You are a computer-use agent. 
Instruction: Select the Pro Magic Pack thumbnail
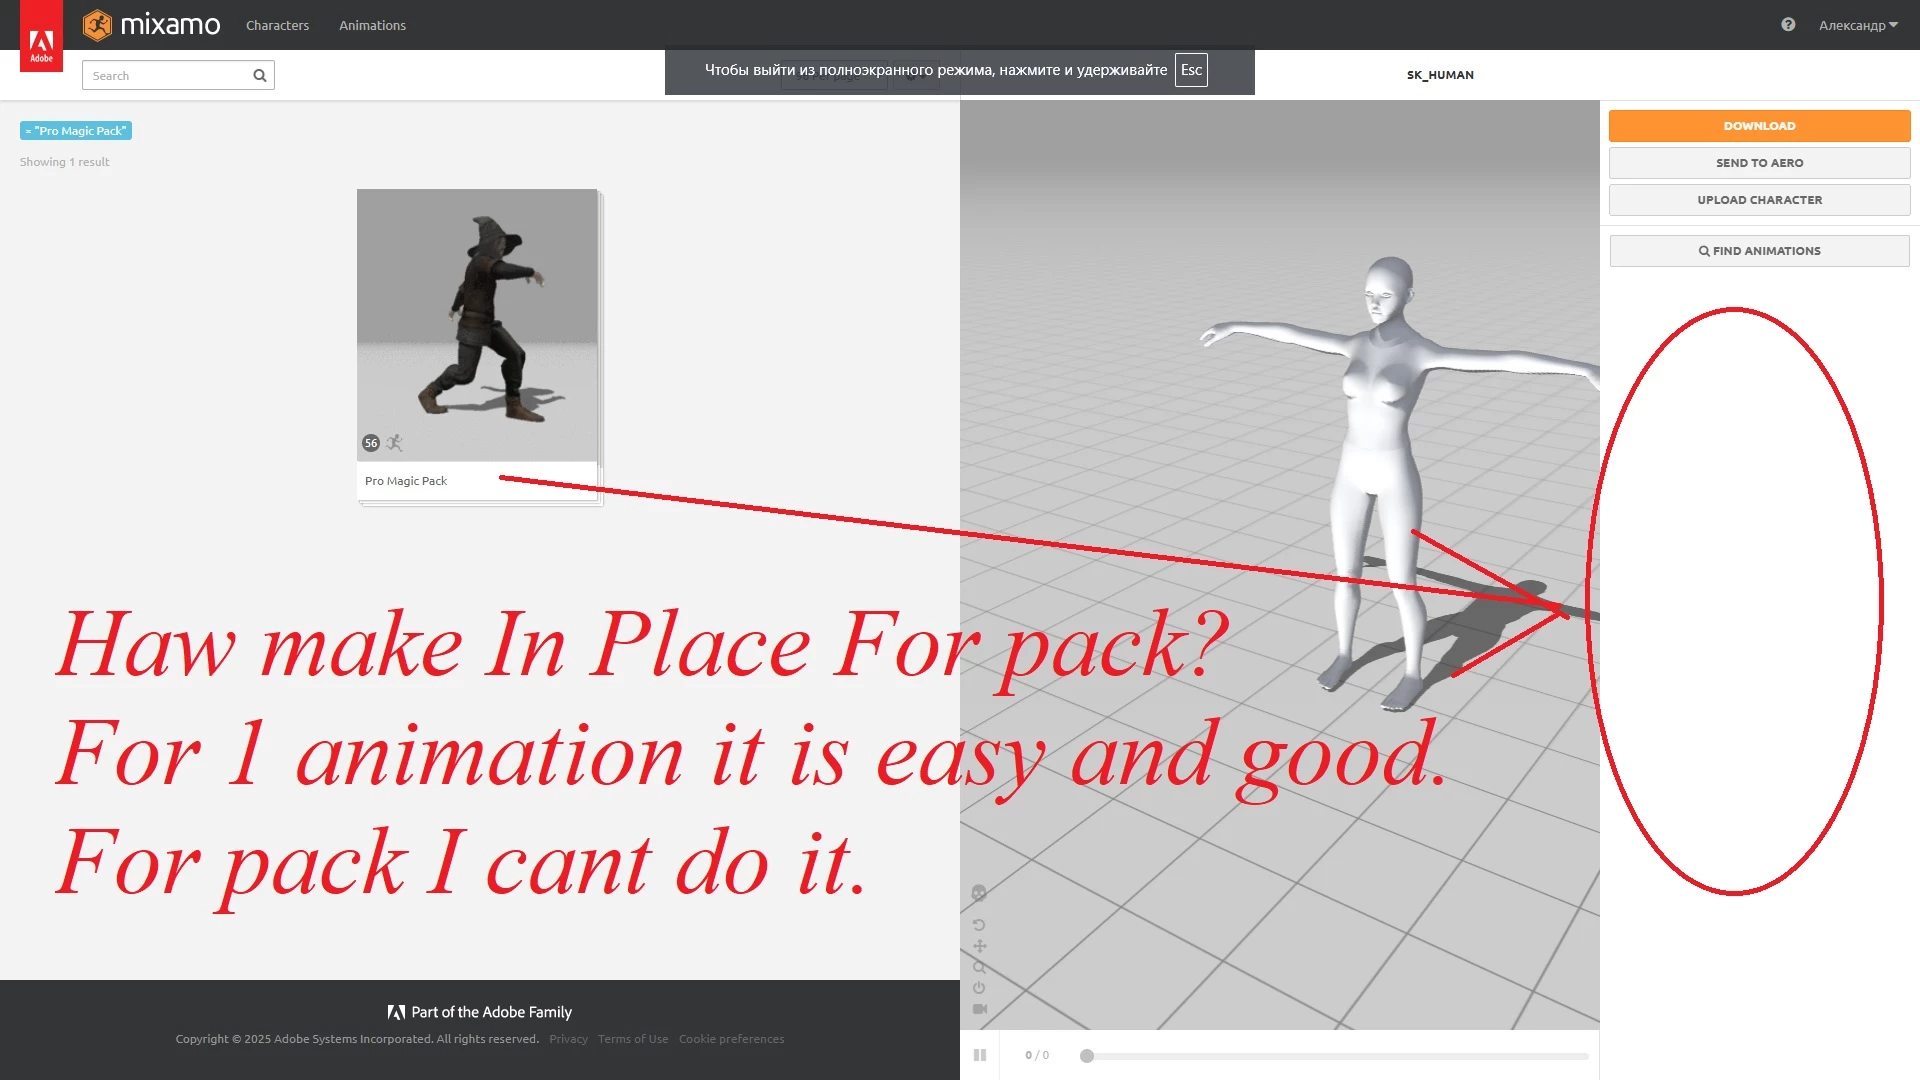(477, 325)
